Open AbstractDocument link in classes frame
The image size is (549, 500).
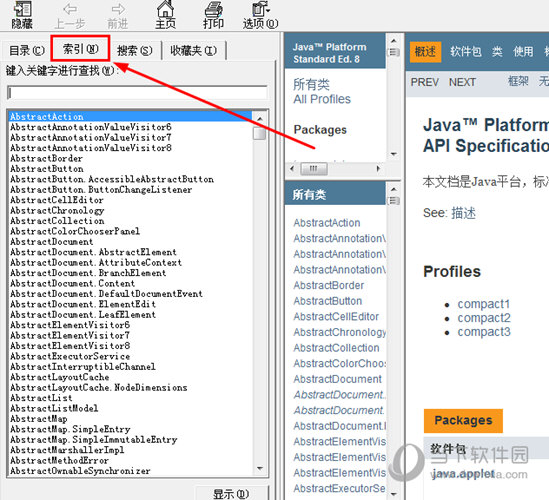point(338,379)
